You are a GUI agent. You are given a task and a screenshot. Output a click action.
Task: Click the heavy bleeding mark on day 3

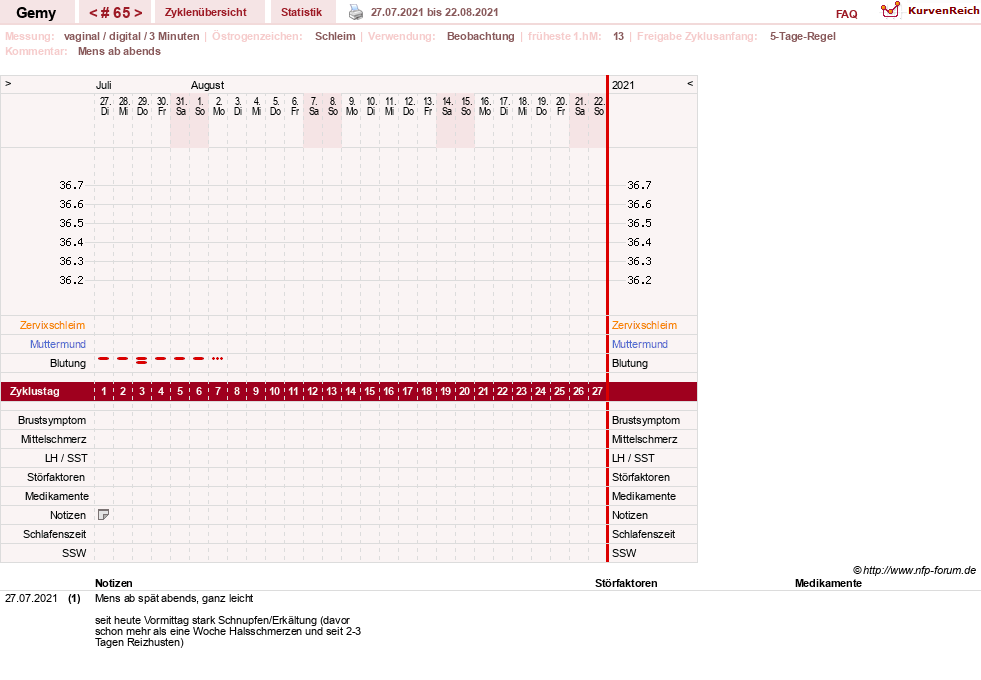142,360
